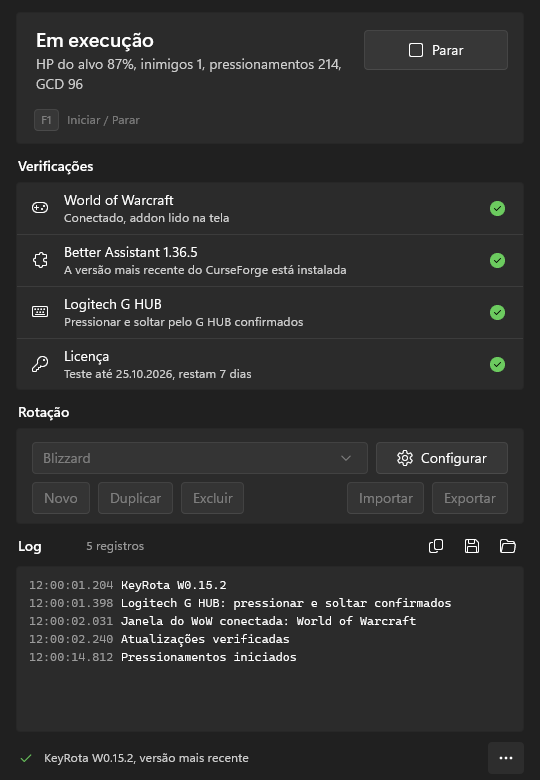Click the green check icon beside KeyRota version

click(26, 758)
